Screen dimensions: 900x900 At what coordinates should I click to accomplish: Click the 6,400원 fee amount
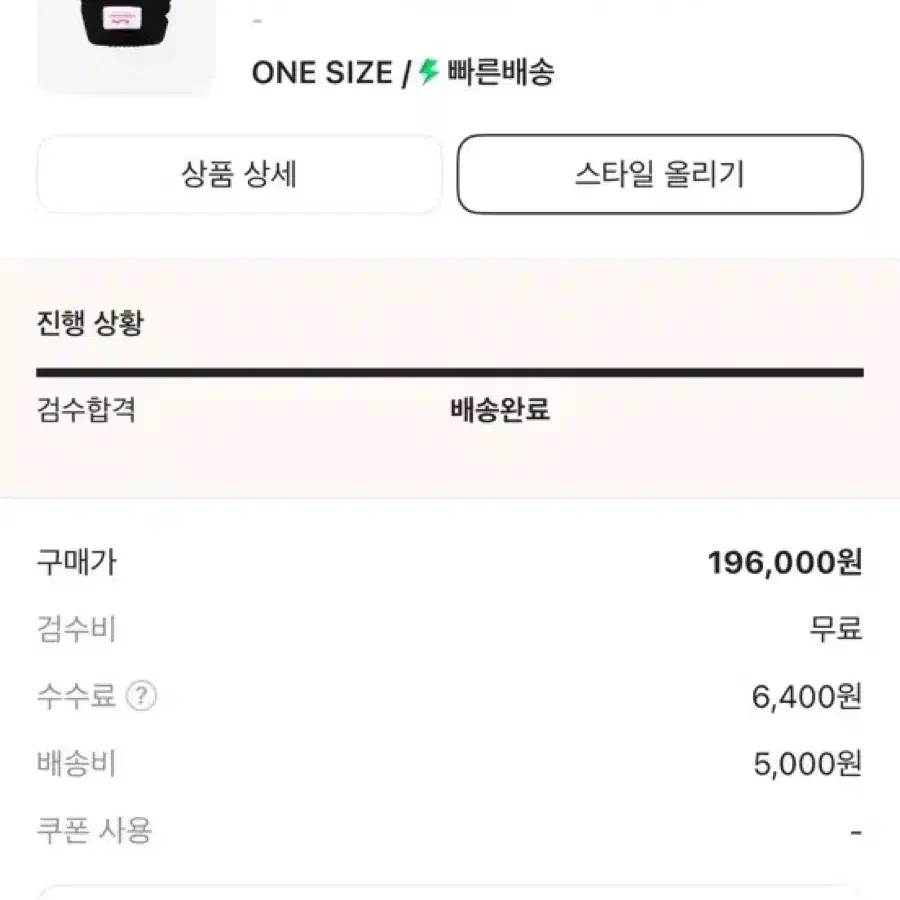[807, 697]
